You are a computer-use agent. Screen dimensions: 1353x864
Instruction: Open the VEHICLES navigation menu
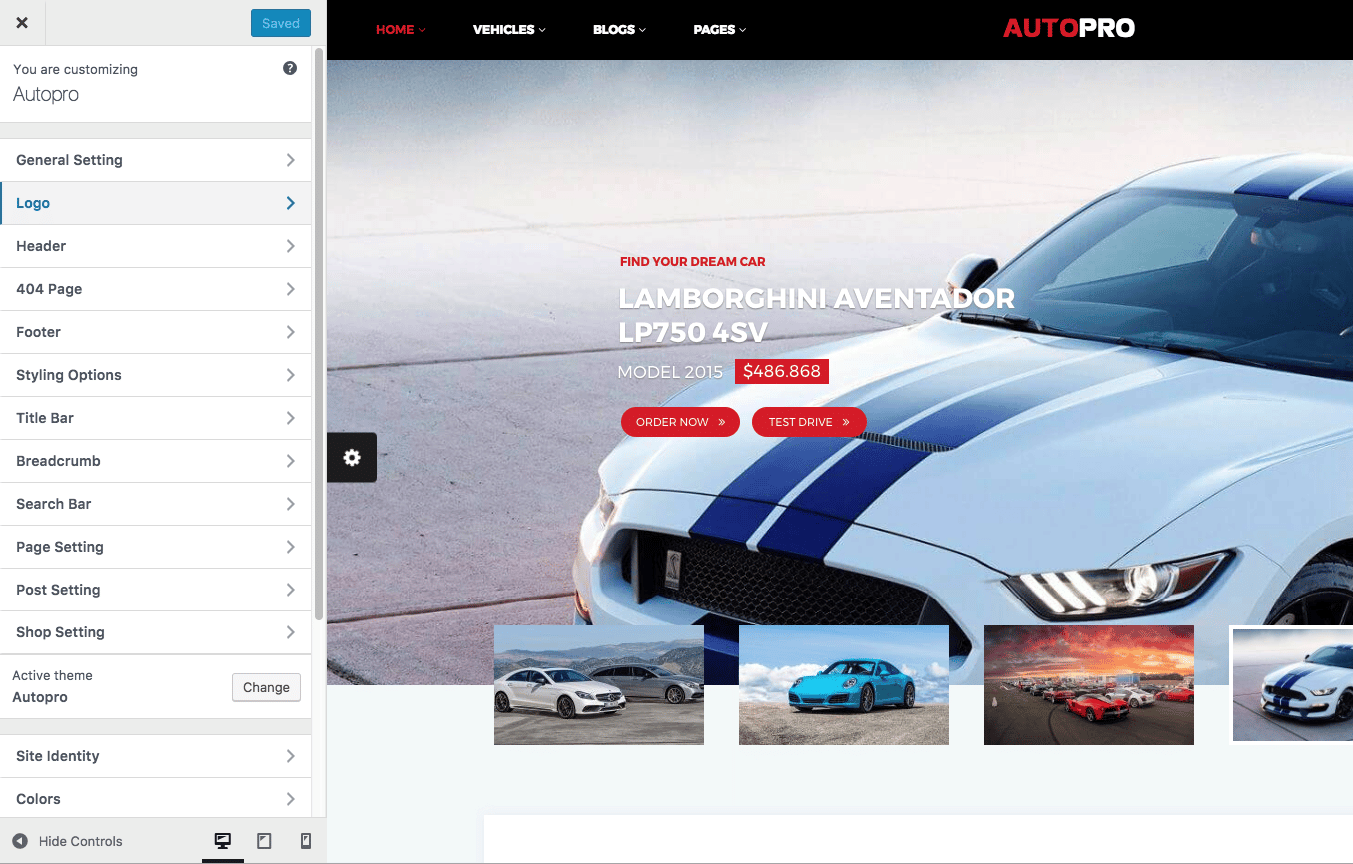(x=509, y=30)
